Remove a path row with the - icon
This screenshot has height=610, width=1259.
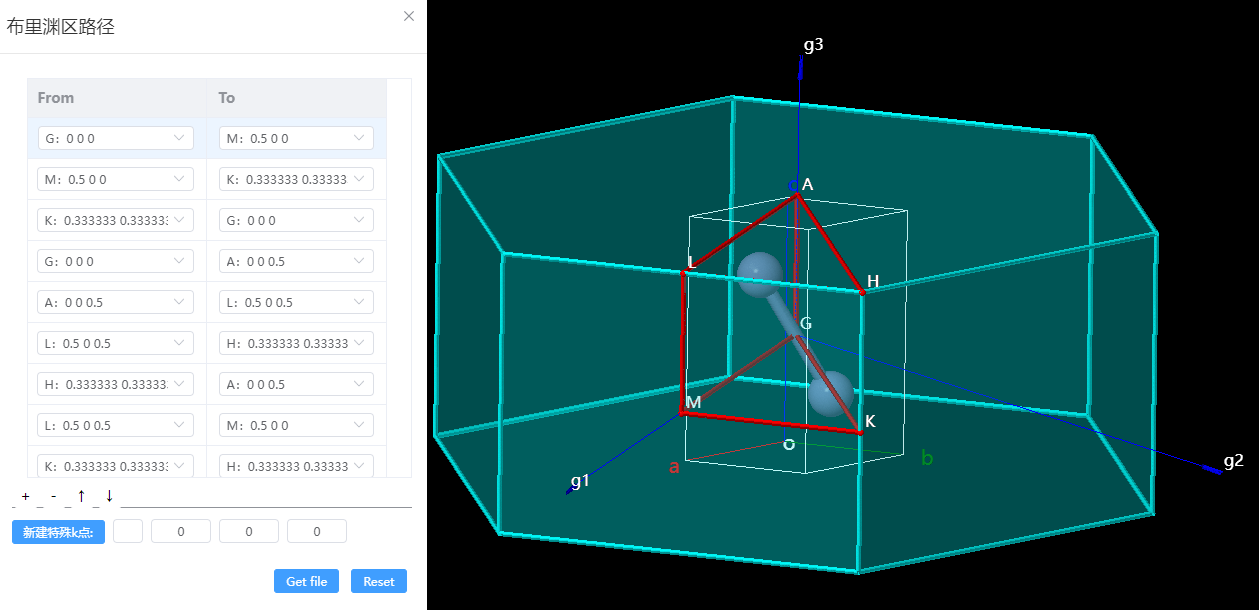click(x=53, y=496)
